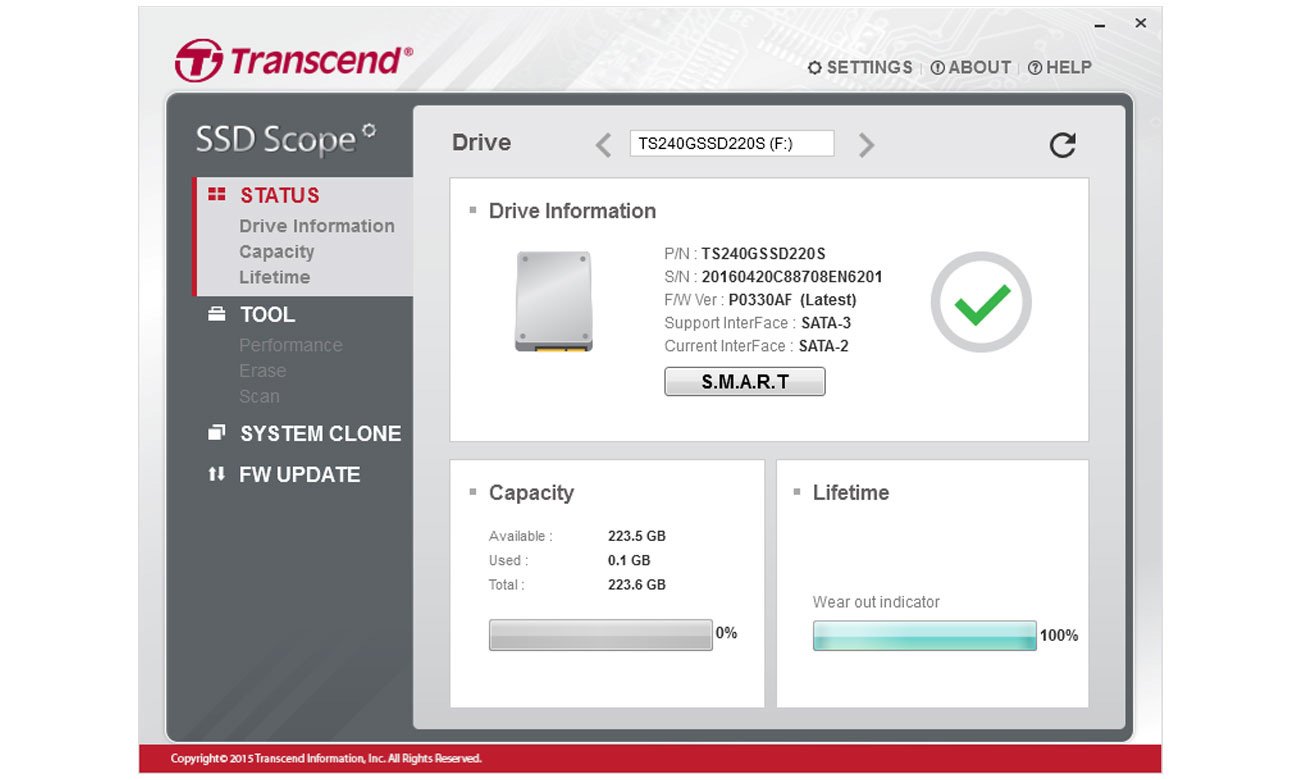1300x780 pixels.
Task: Click the wear out indicator bar
Action: 925,635
